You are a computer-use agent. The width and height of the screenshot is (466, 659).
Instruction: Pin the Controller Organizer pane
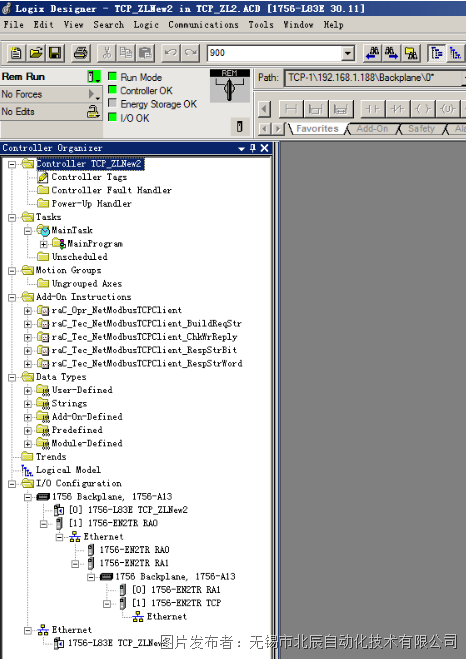point(253,148)
